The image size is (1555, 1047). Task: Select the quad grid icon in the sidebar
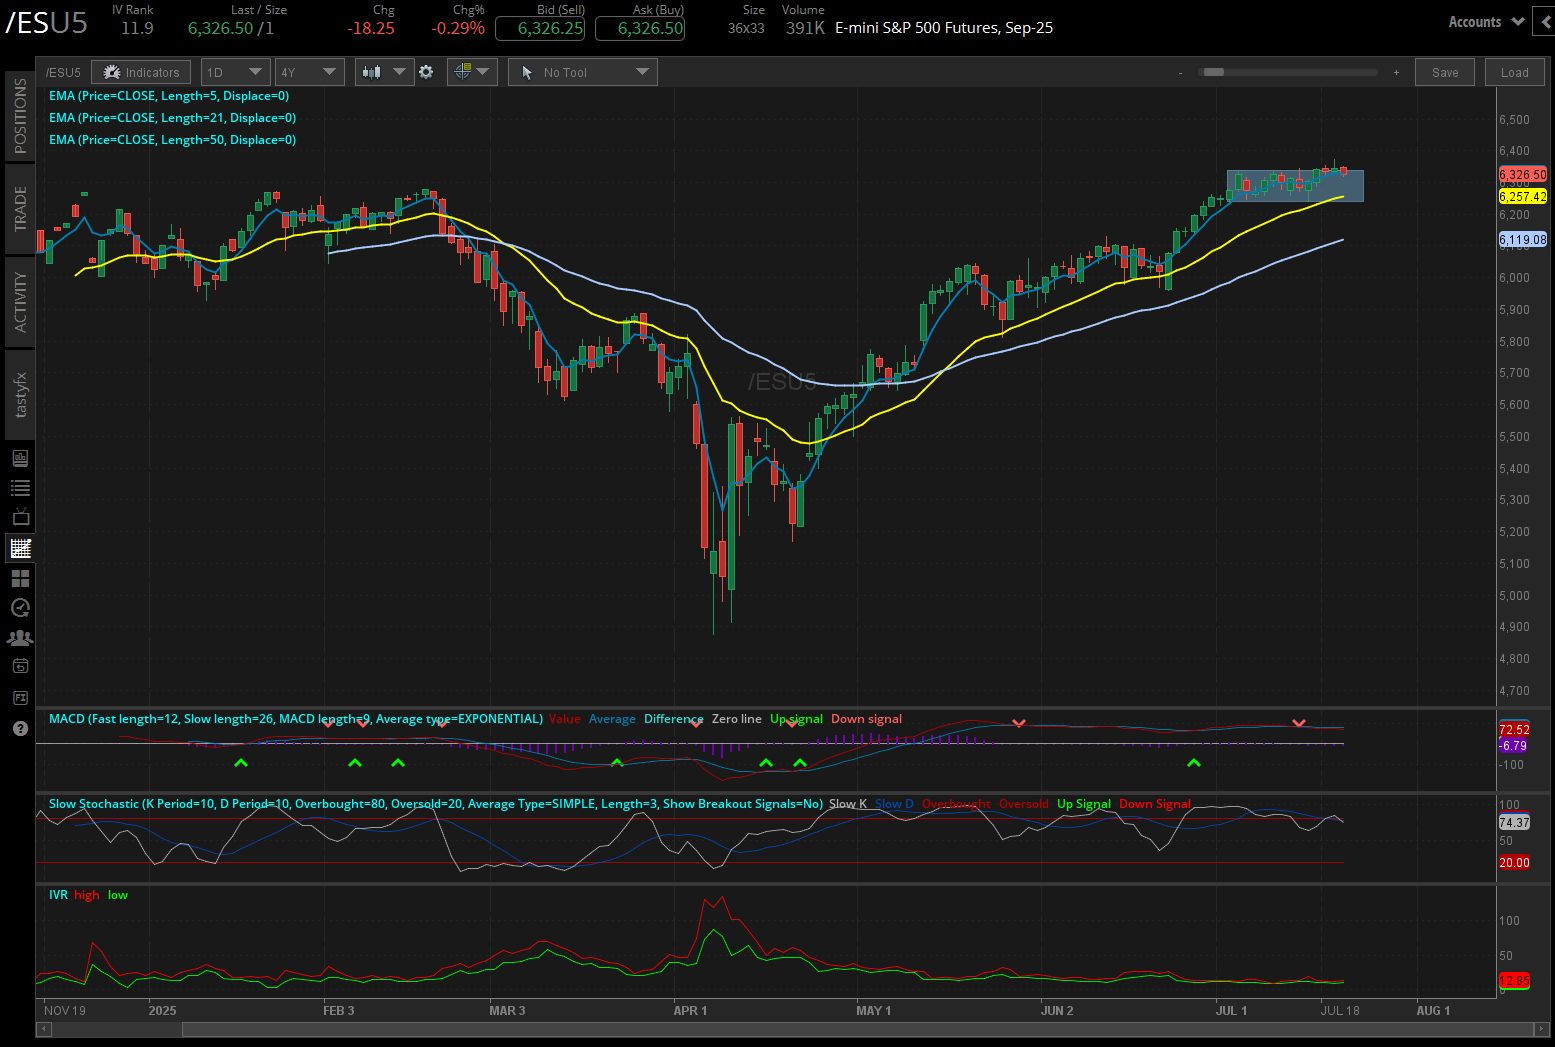click(x=20, y=578)
